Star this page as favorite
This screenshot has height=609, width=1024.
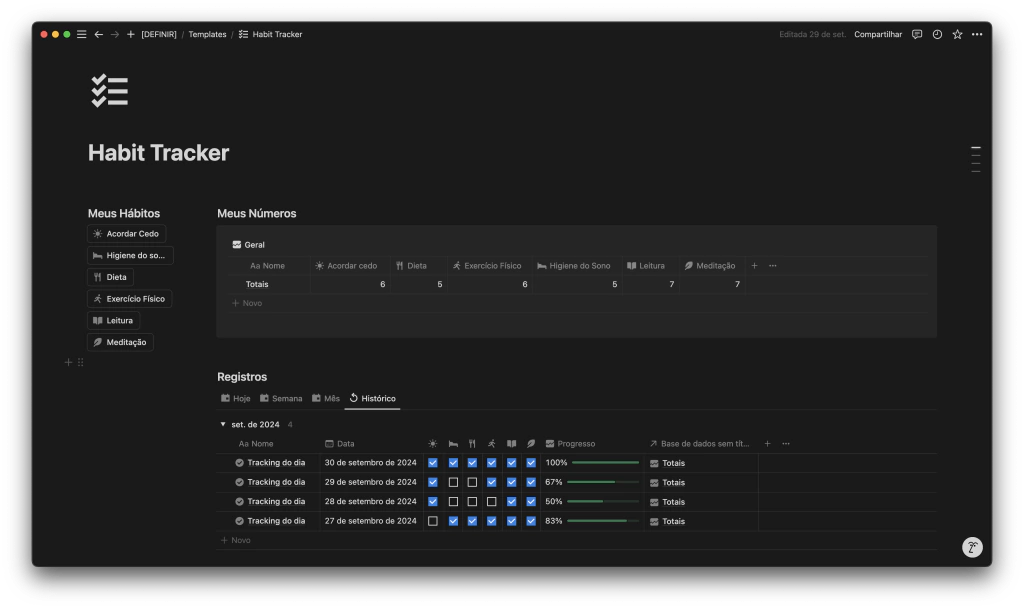(957, 34)
